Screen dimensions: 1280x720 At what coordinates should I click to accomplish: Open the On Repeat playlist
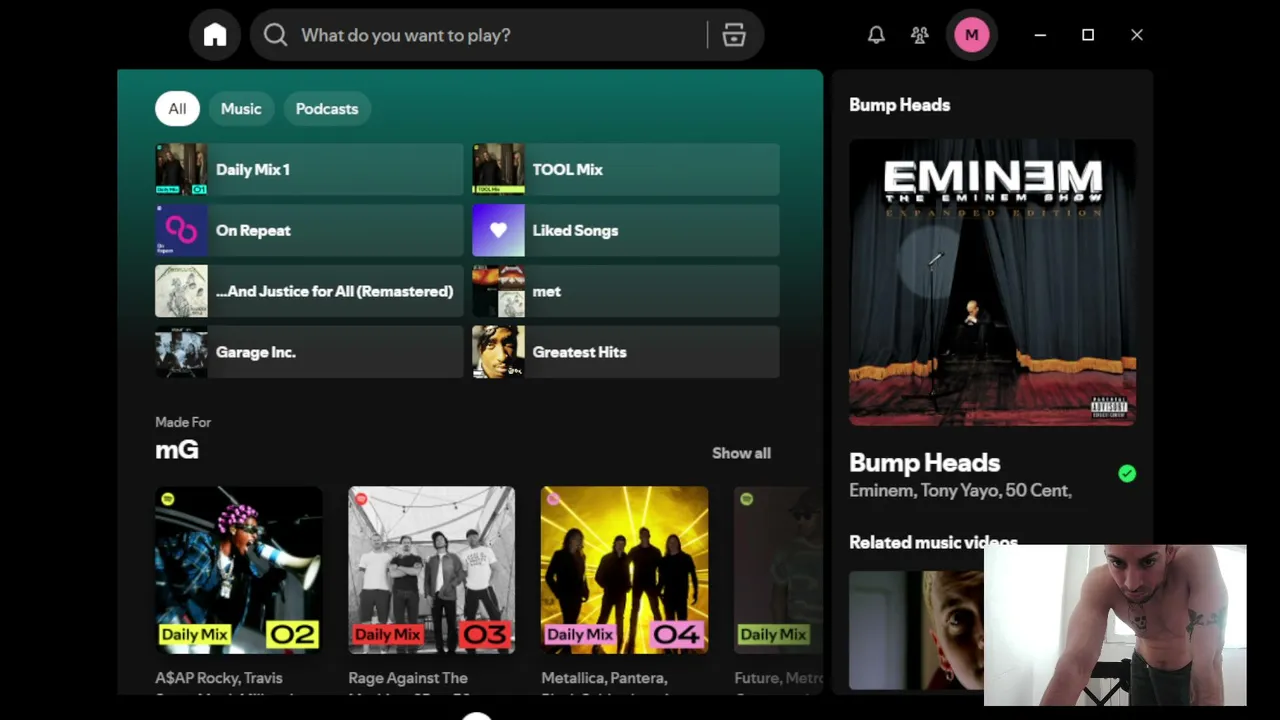point(309,230)
